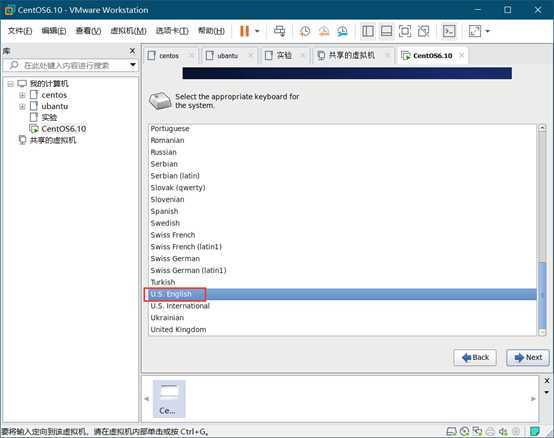Select Slovak (qwerty) keyboard layout
This screenshot has width=554, height=438.
coord(342,188)
